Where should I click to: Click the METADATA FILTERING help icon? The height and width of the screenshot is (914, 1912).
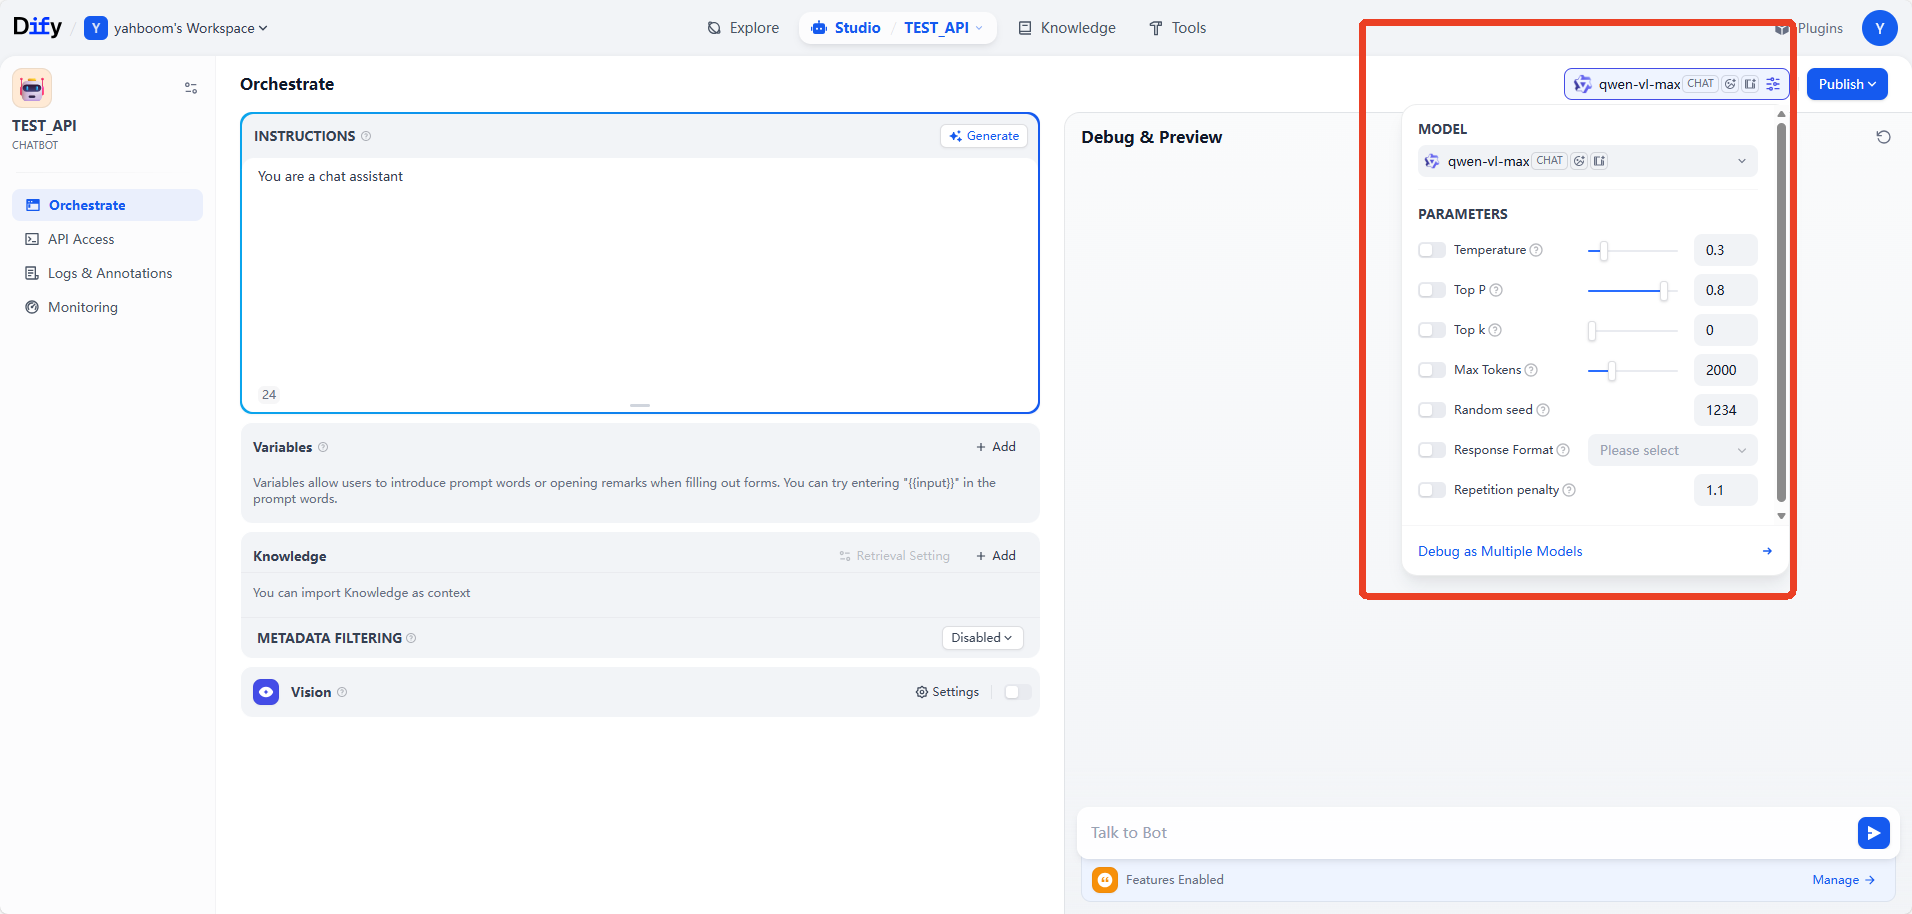[x=411, y=638]
